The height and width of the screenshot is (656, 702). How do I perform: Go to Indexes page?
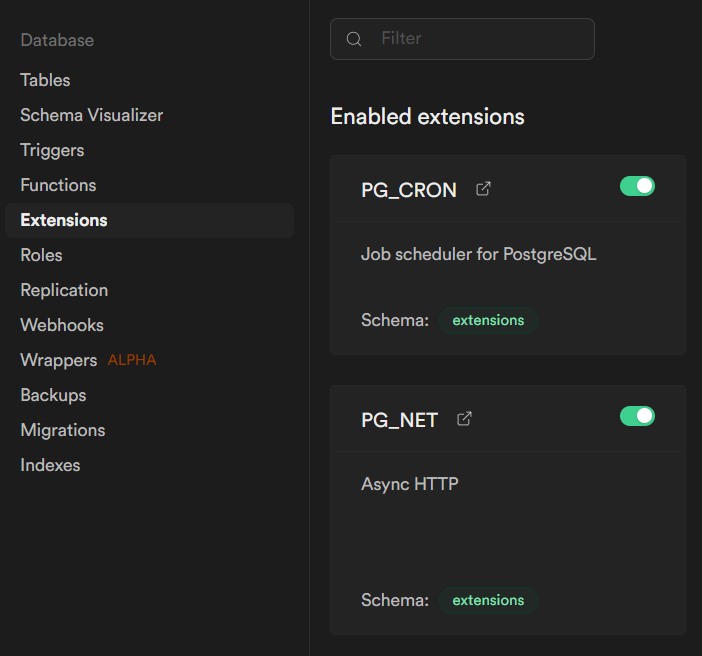50,465
